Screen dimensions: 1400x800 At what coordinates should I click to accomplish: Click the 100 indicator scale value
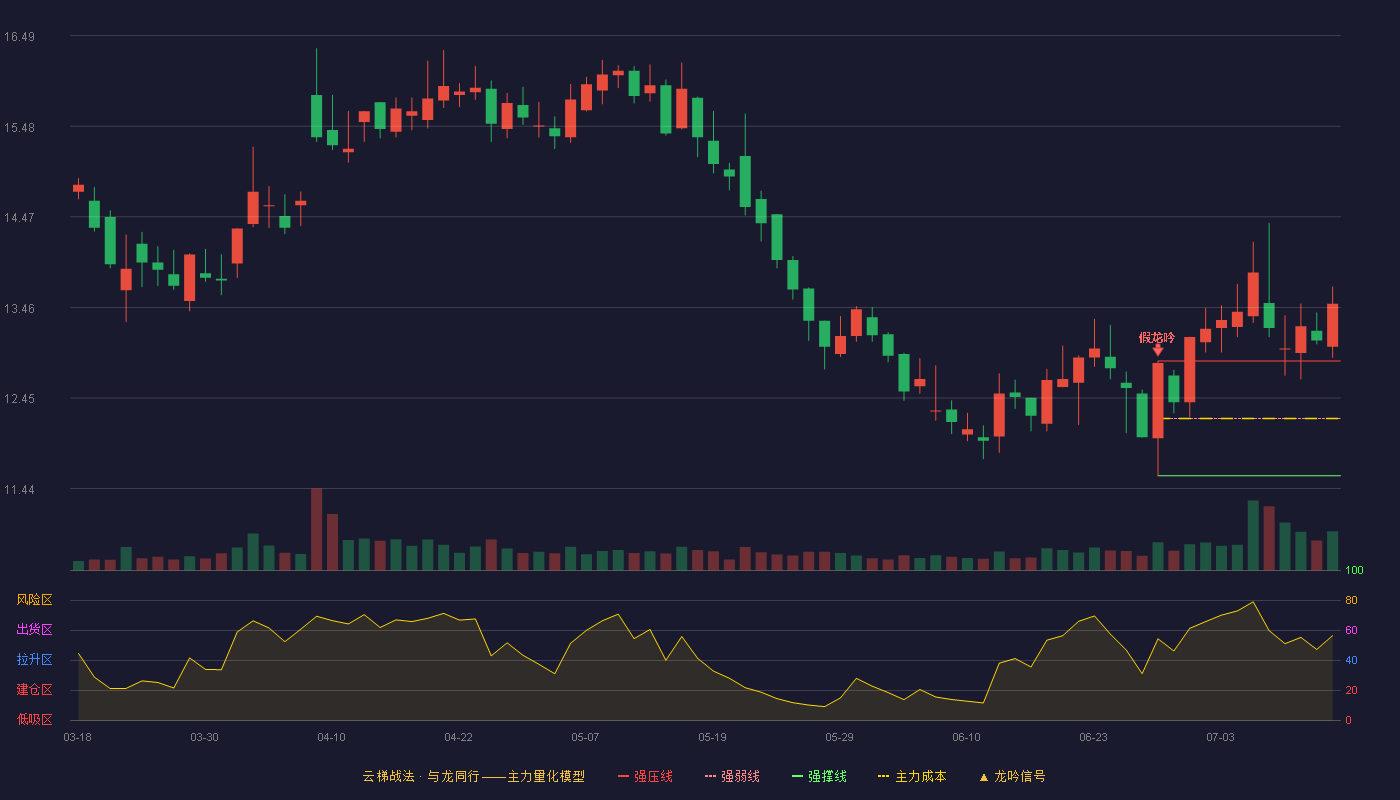coord(1354,571)
